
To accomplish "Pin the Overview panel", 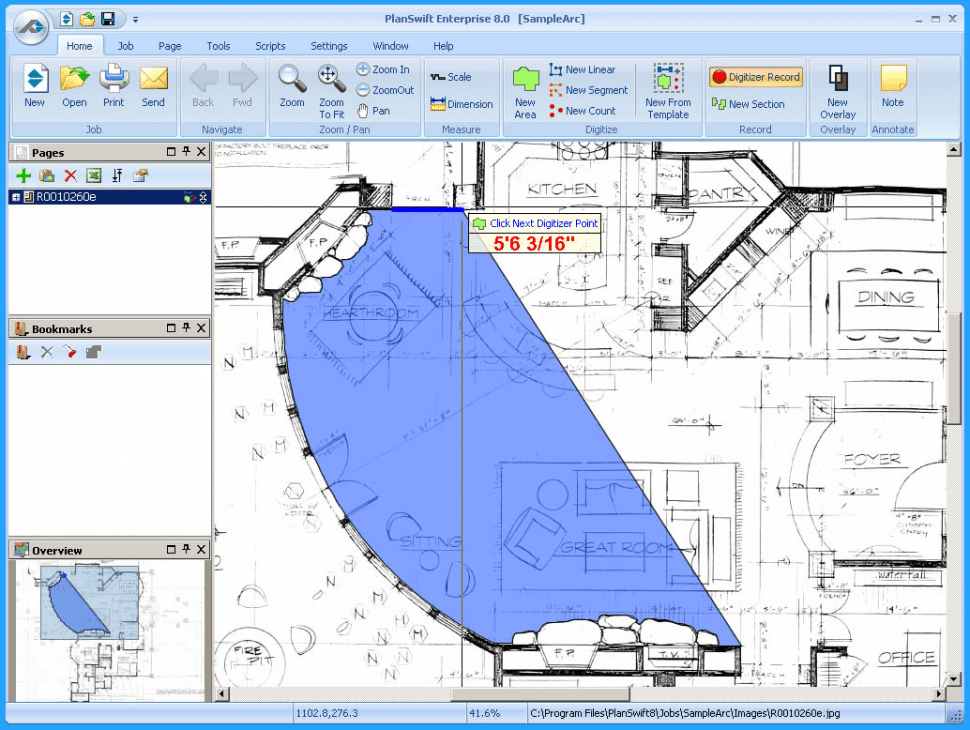I will tap(186, 549).
